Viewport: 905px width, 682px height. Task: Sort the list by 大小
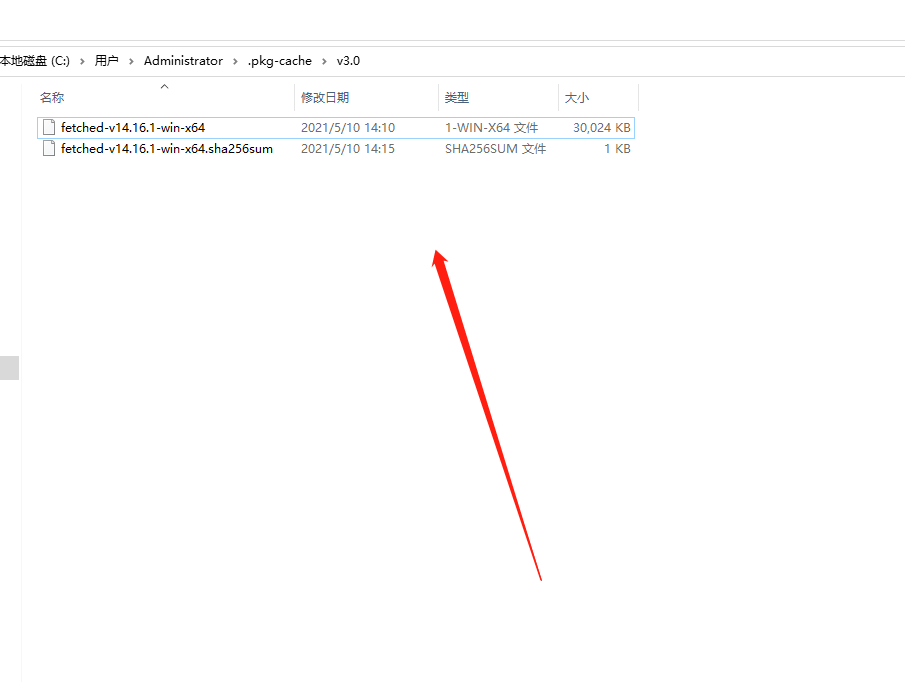tap(576, 97)
